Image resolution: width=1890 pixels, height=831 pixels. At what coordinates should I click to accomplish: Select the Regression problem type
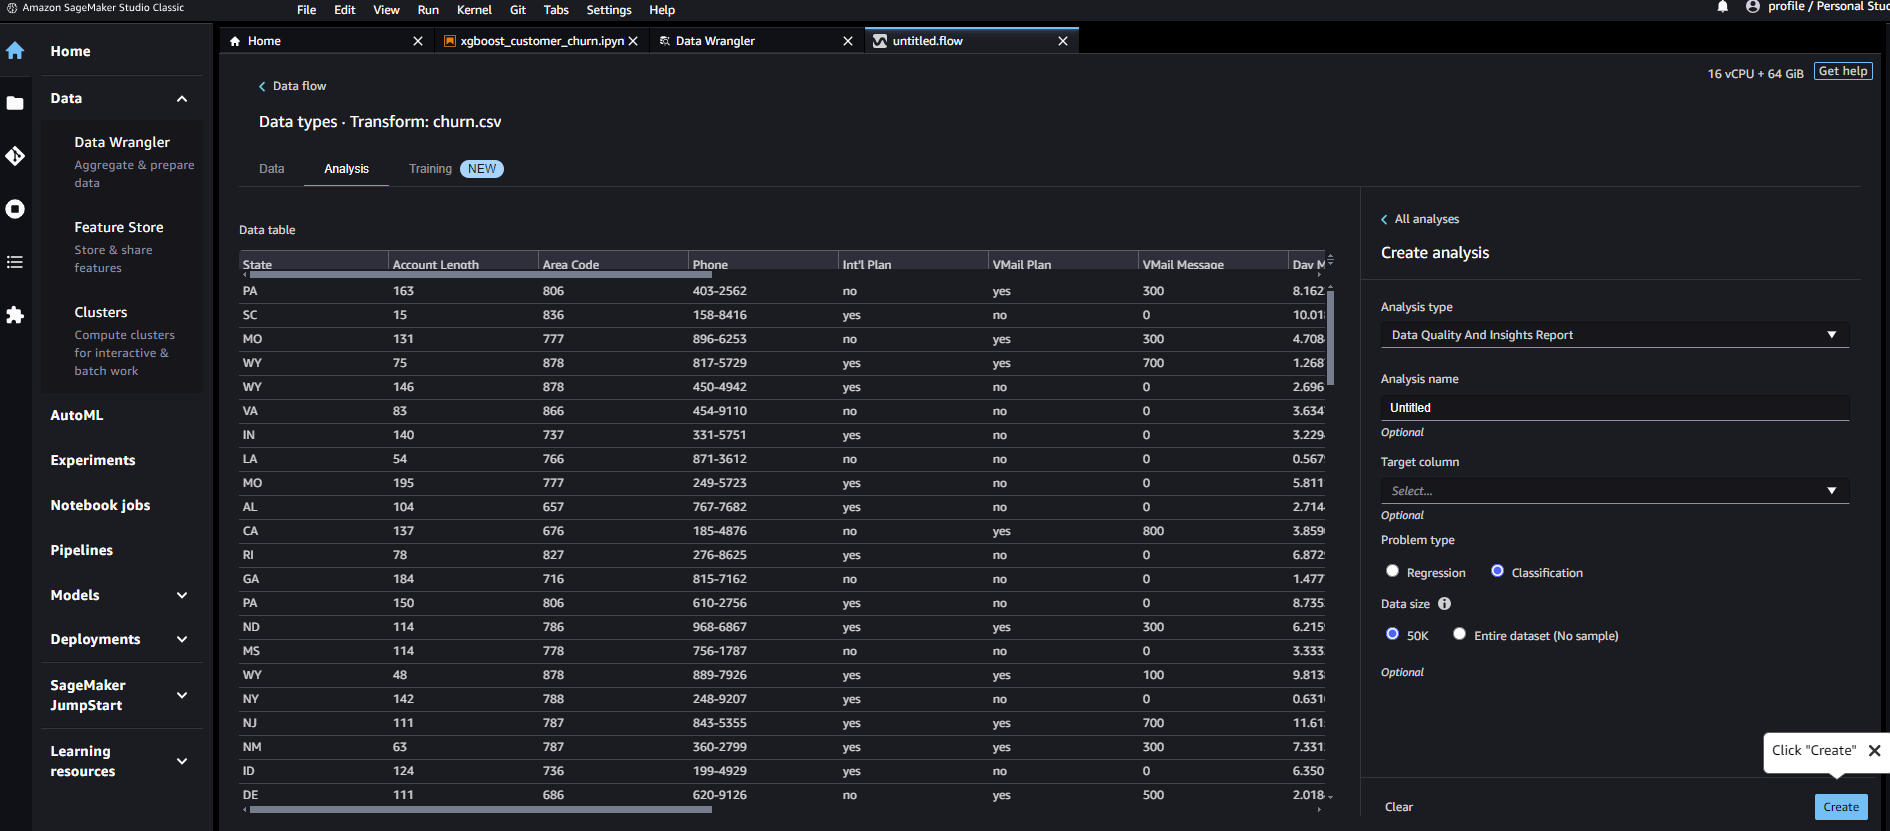click(x=1392, y=571)
